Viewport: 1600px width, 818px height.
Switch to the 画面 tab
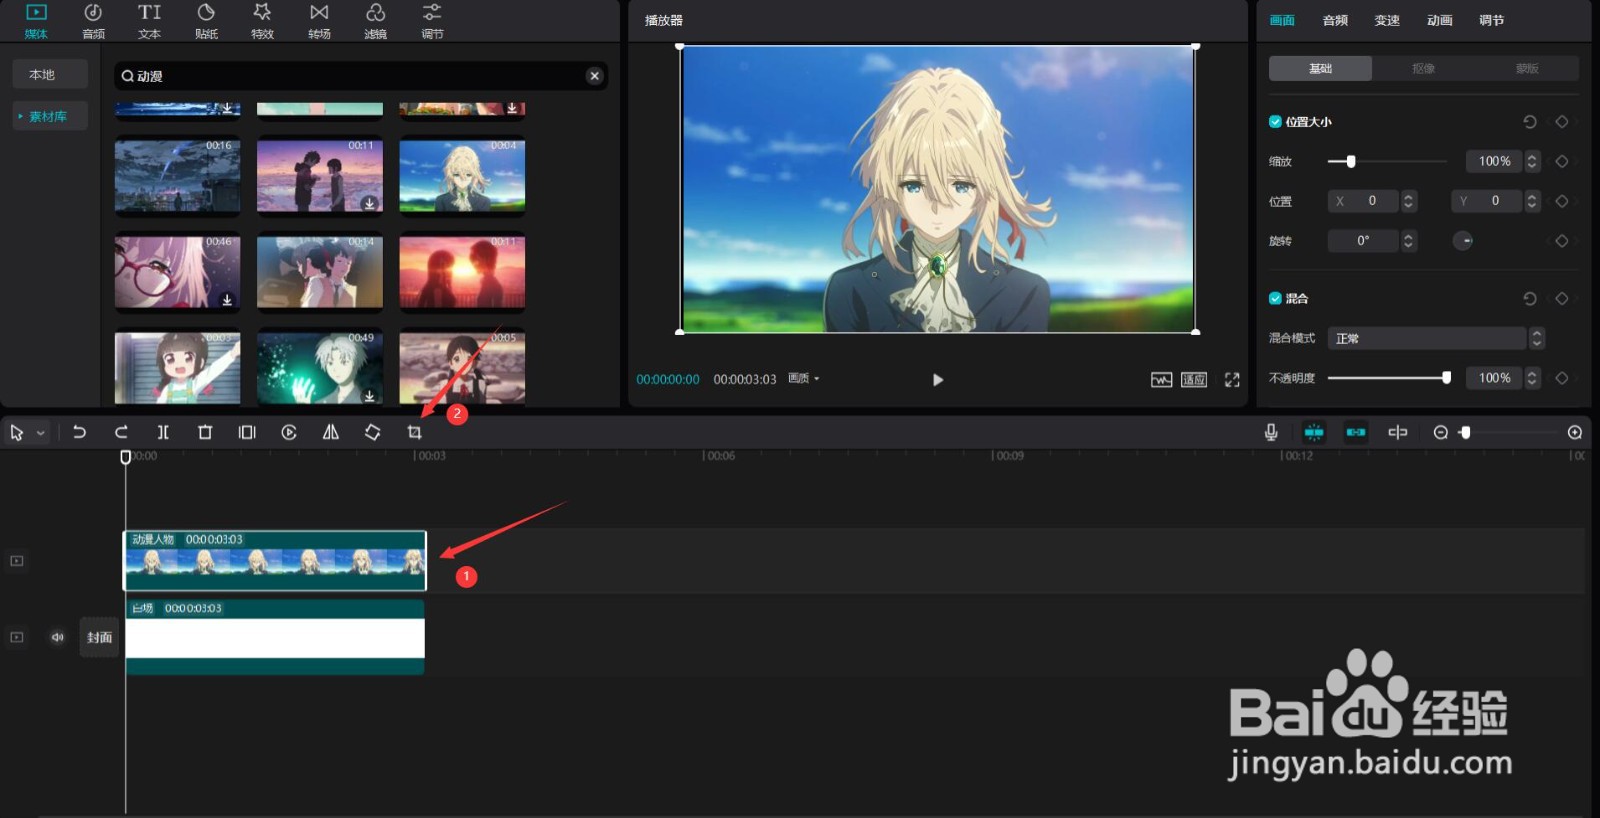click(1282, 20)
